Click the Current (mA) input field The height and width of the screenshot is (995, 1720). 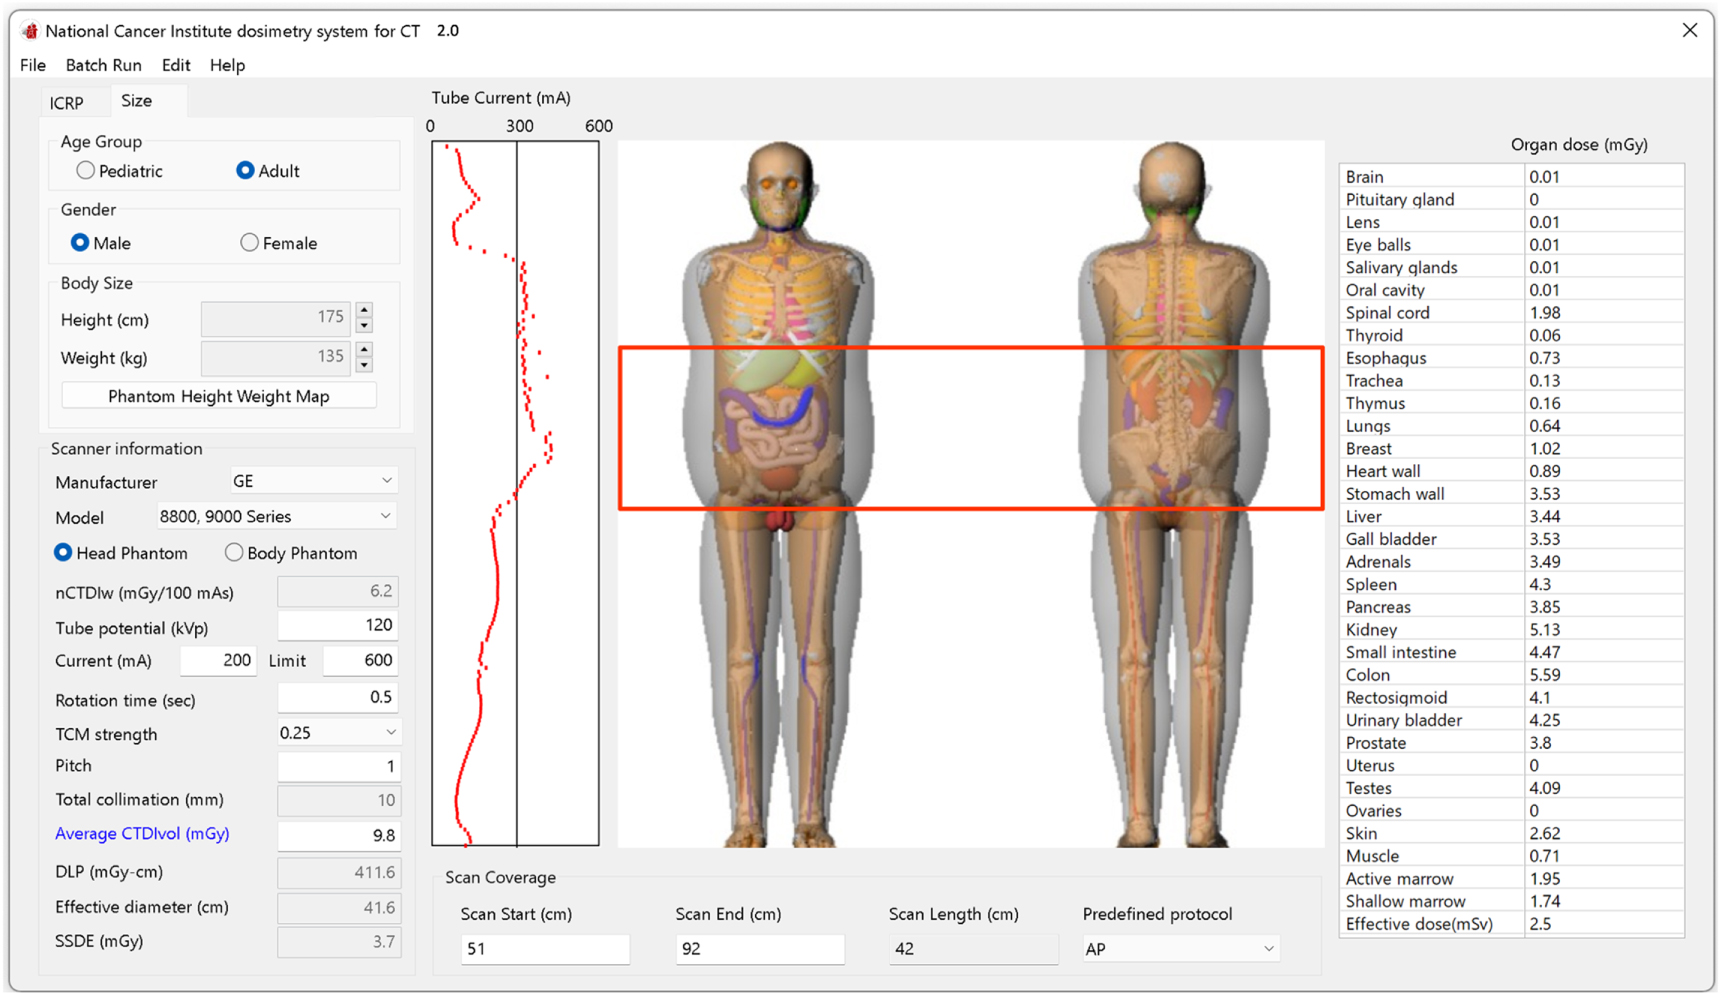click(x=218, y=660)
